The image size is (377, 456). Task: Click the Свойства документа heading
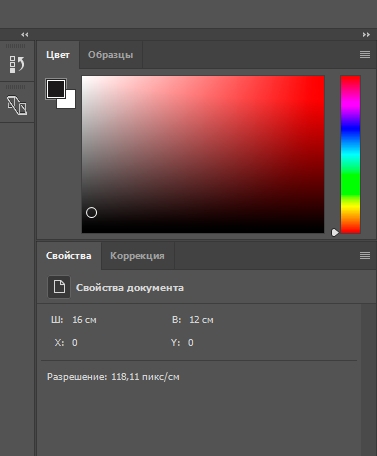click(x=130, y=288)
